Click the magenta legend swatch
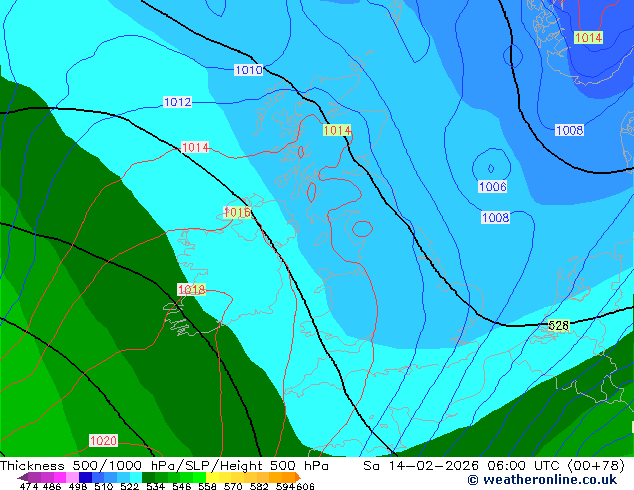The height and width of the screenshot is (490, 634). [60, 477]
